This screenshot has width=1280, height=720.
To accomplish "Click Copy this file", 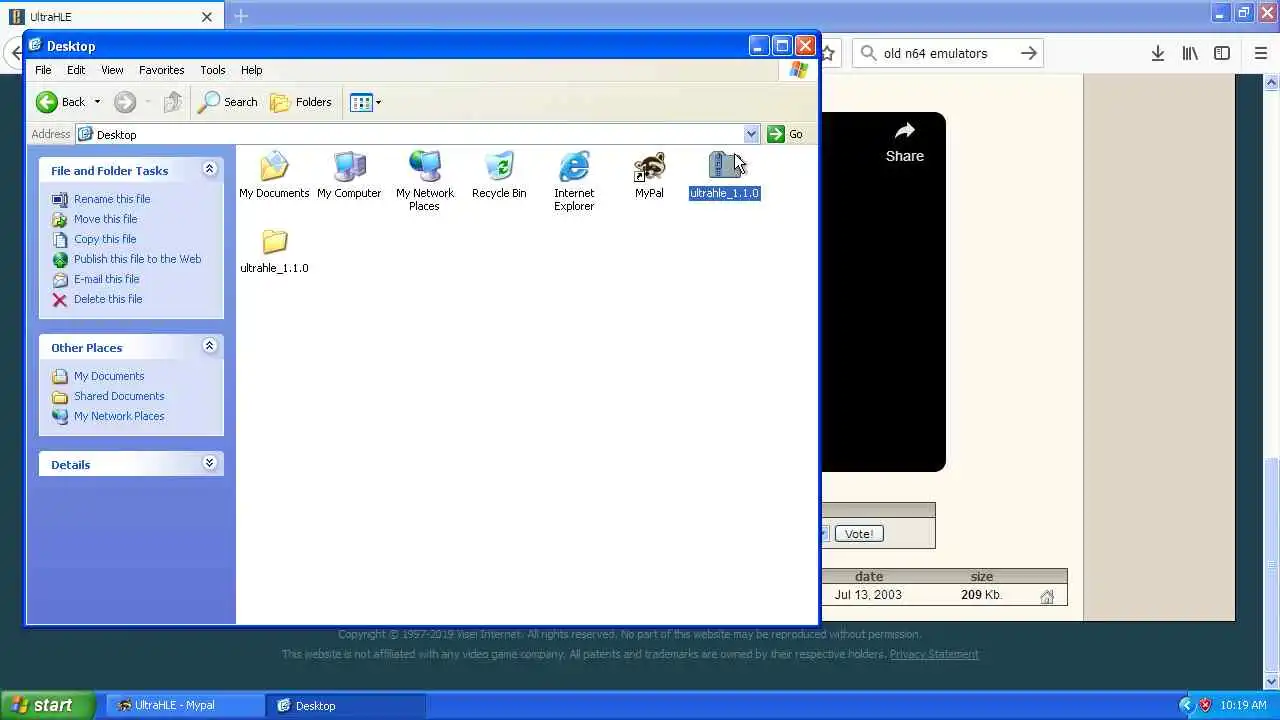I will (104, 239).
